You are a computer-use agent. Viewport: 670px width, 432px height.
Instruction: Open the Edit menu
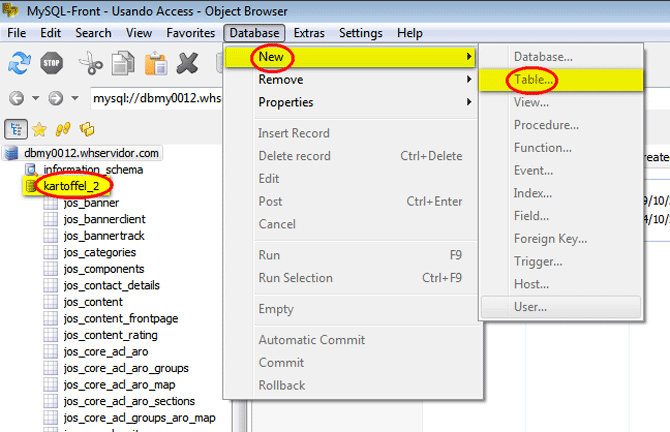pyautogui.click(x=50, y=33)
